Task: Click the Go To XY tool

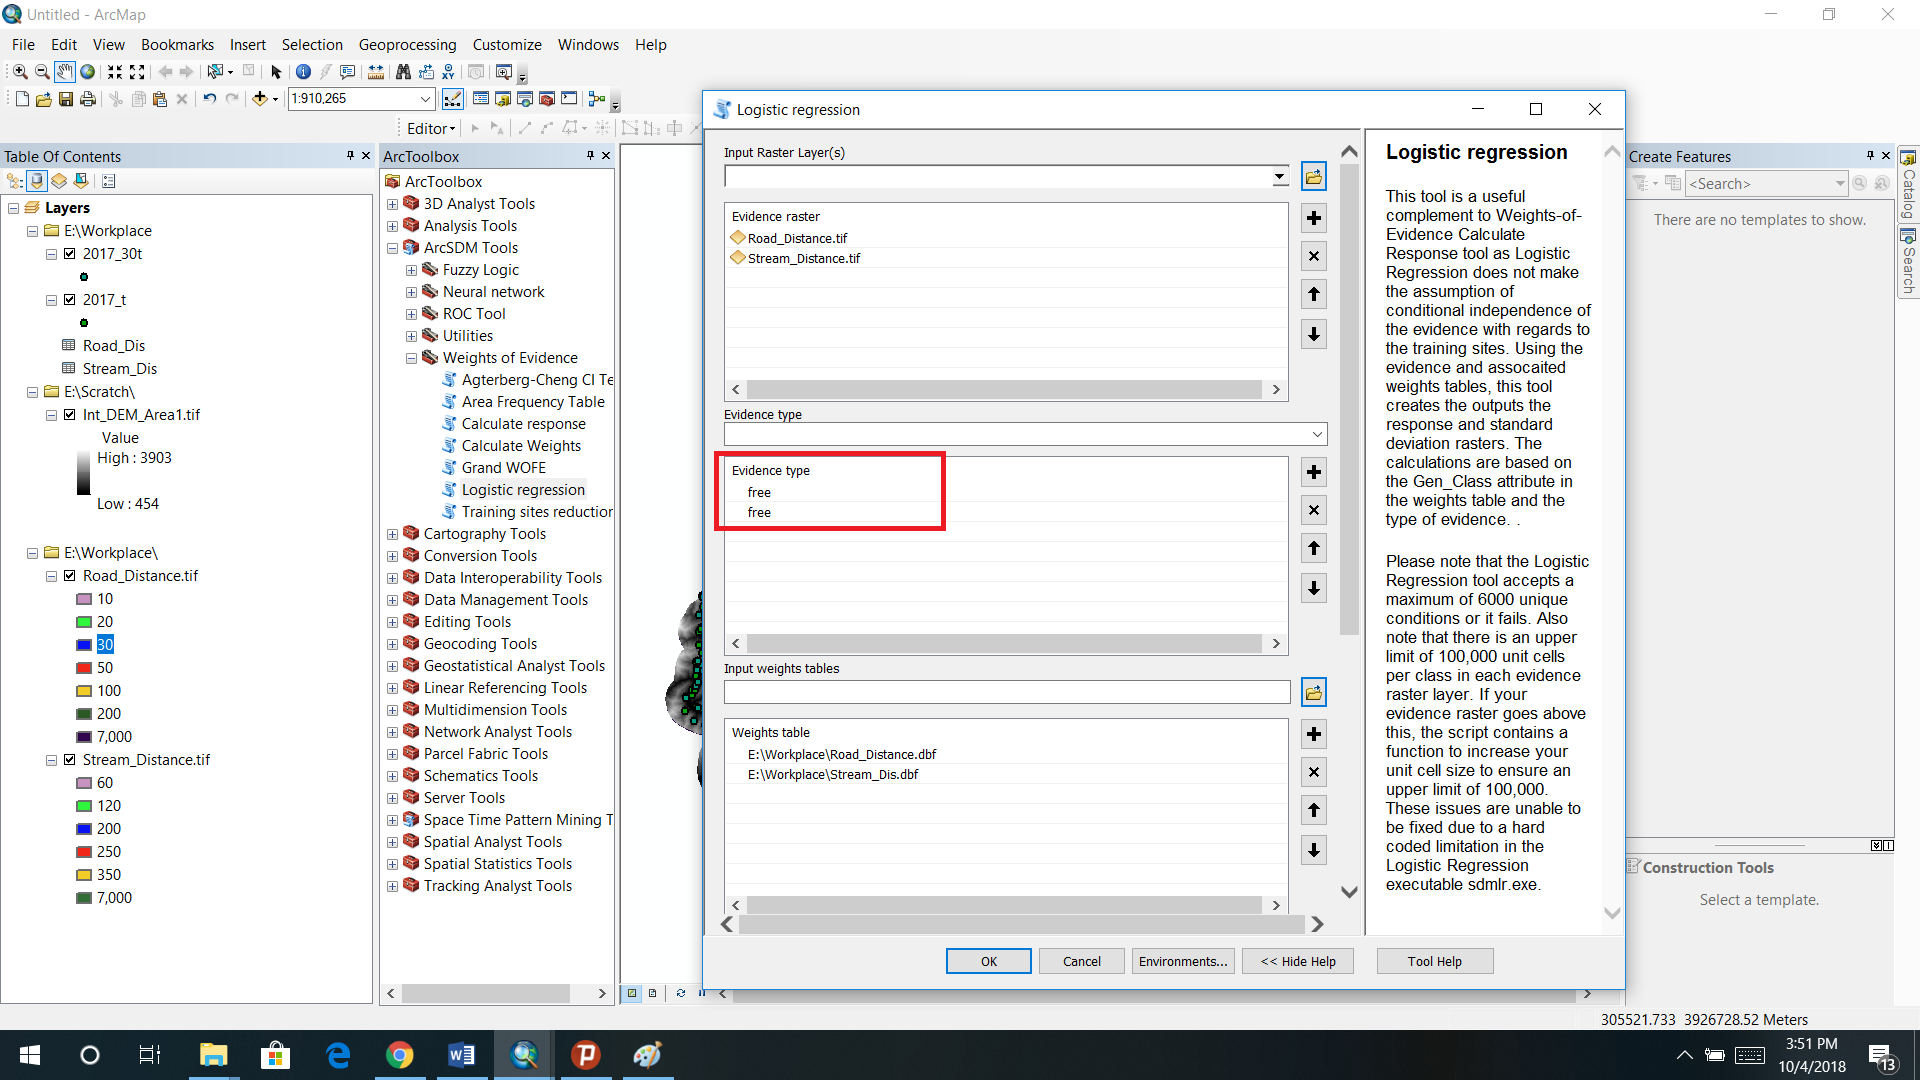Action: pyautogui.click(x=448, y=72)
